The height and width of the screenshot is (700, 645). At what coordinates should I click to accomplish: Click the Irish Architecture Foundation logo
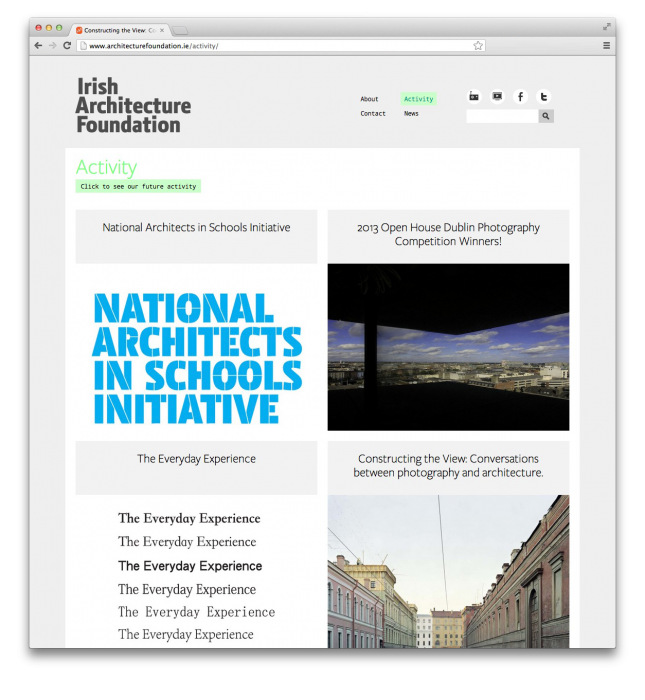point(133,105)
